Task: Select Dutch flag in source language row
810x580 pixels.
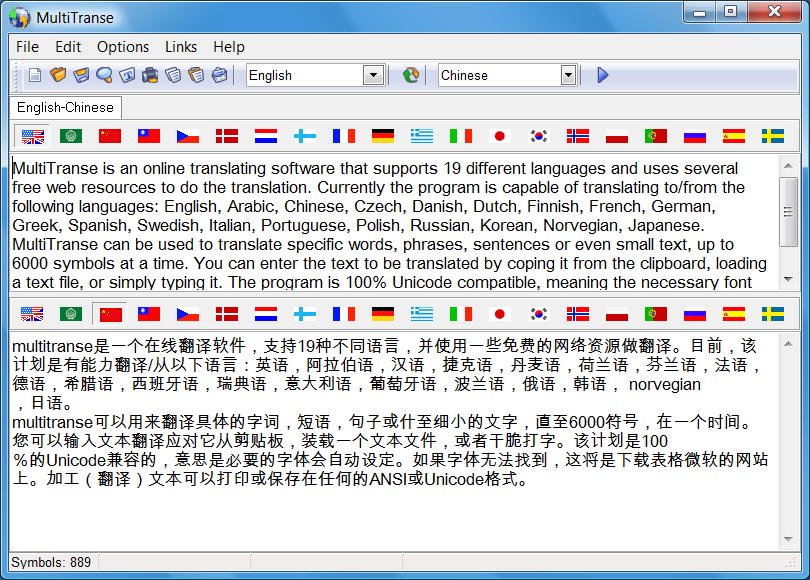Action: click(266, 136)
